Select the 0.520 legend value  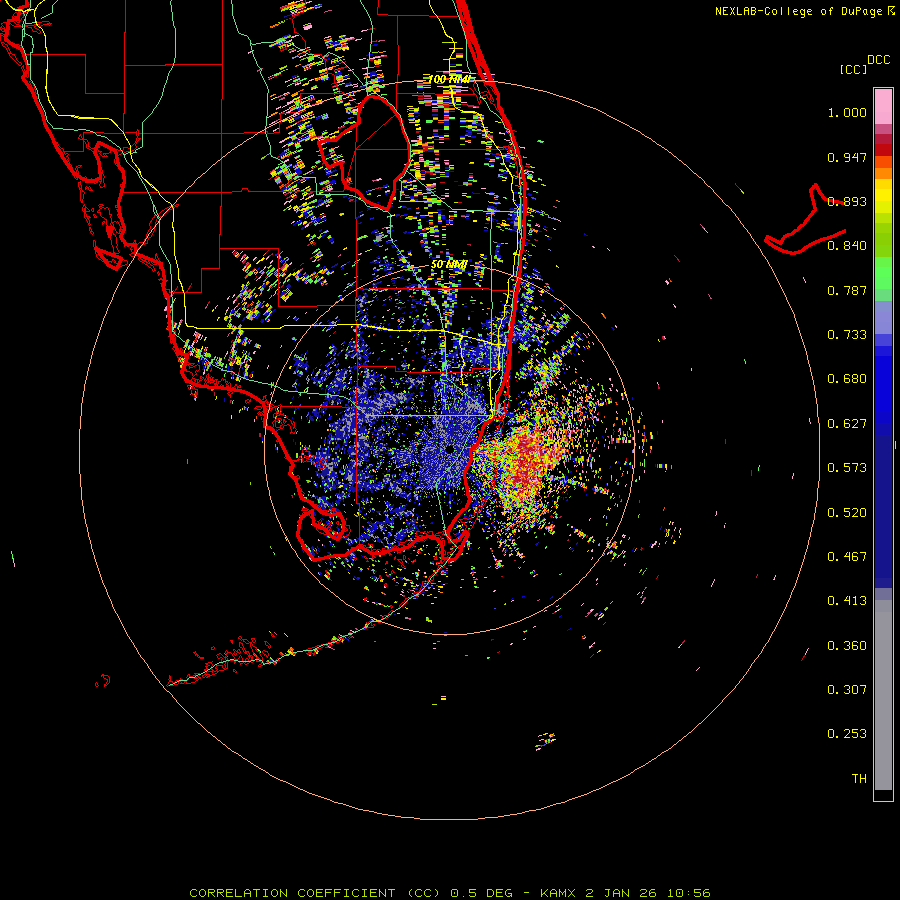click(847, 513)
